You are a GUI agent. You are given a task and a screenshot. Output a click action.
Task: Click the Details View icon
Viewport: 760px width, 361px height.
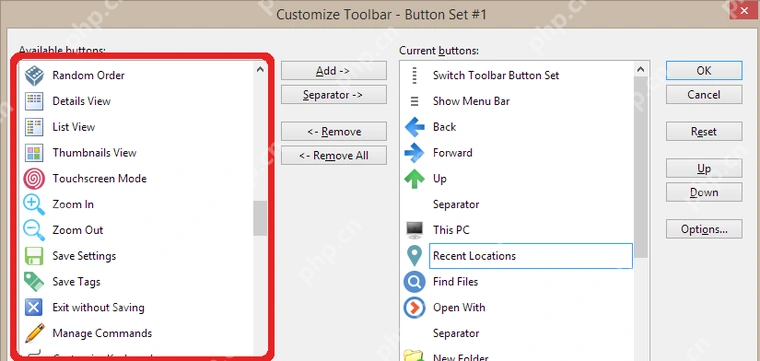(34, 101)
